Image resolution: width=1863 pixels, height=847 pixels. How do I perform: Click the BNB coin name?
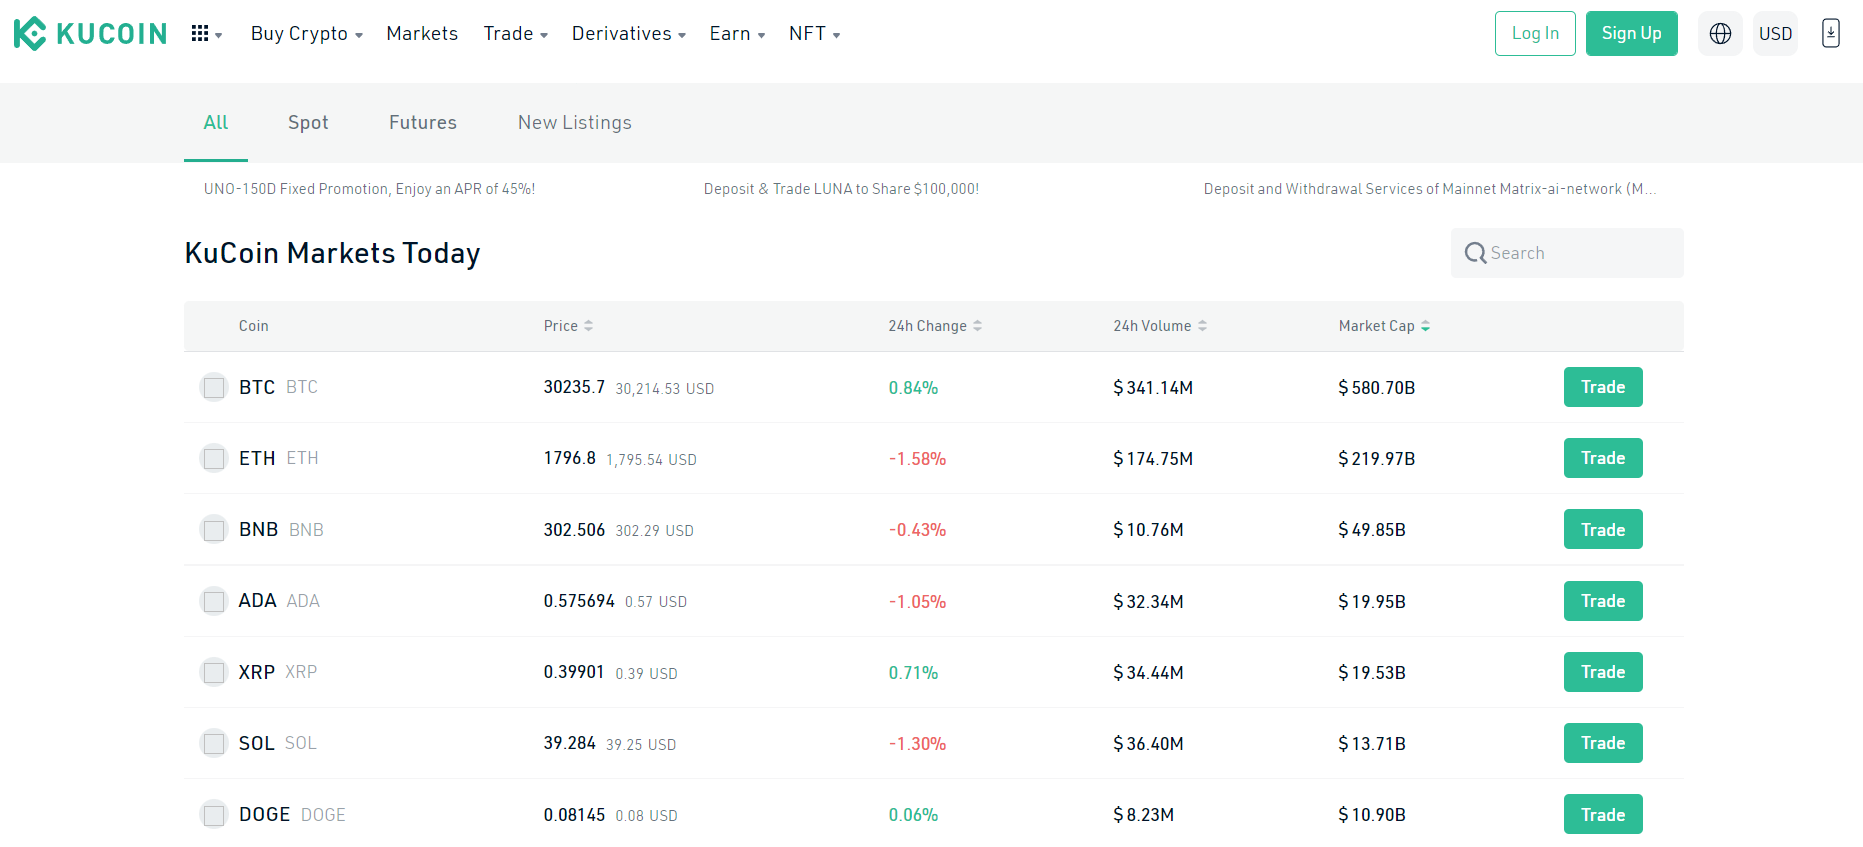[x=258, y=529]
